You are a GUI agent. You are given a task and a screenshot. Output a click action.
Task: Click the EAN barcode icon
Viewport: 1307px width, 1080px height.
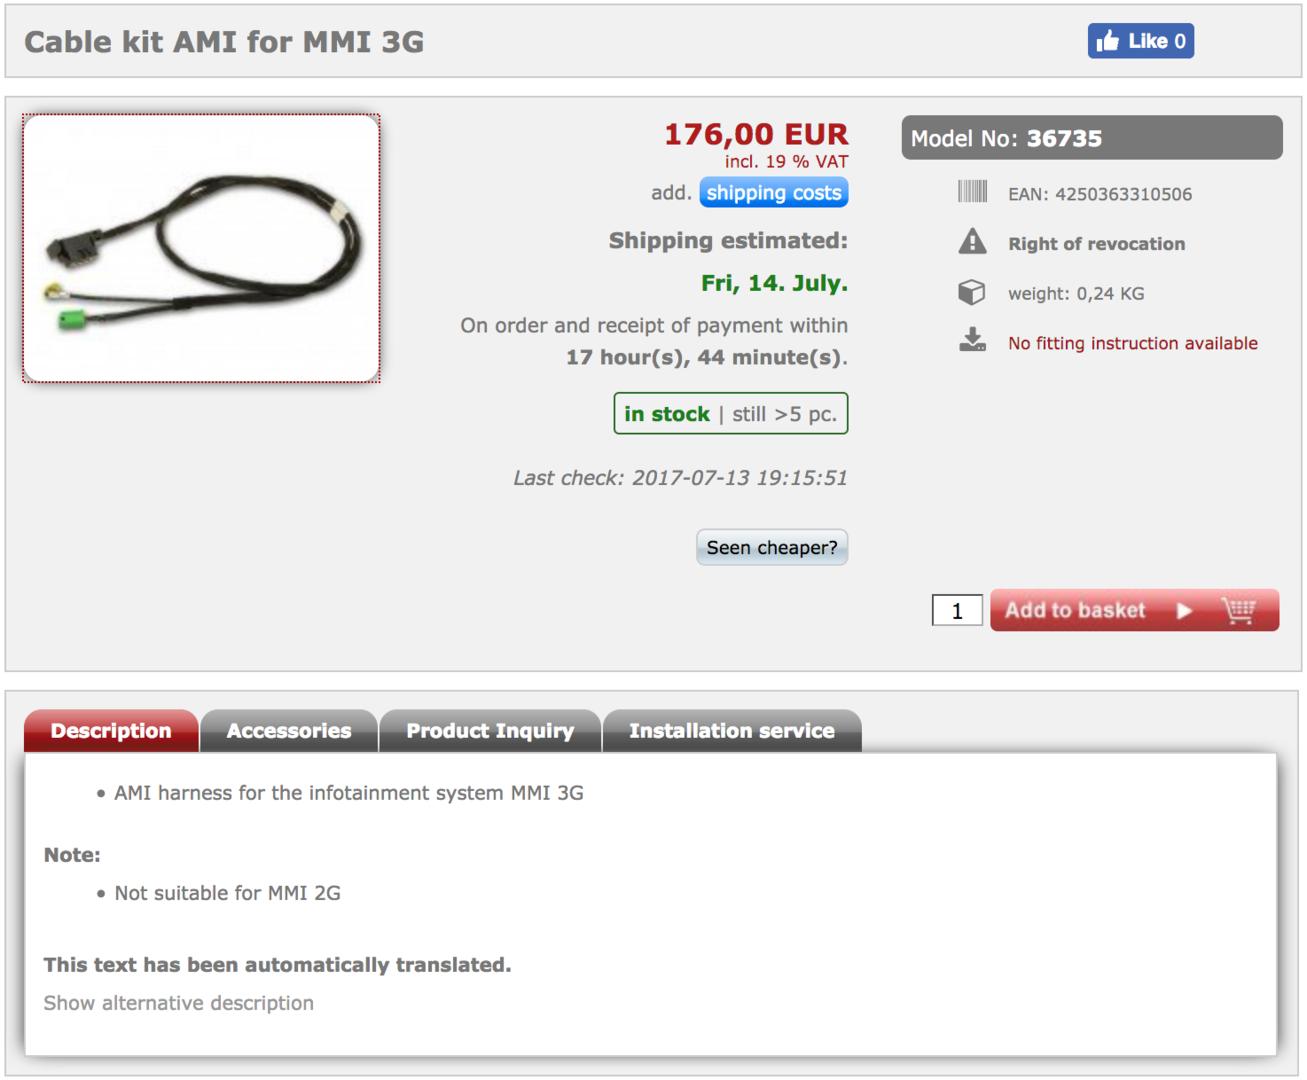(x=972, y=192)
